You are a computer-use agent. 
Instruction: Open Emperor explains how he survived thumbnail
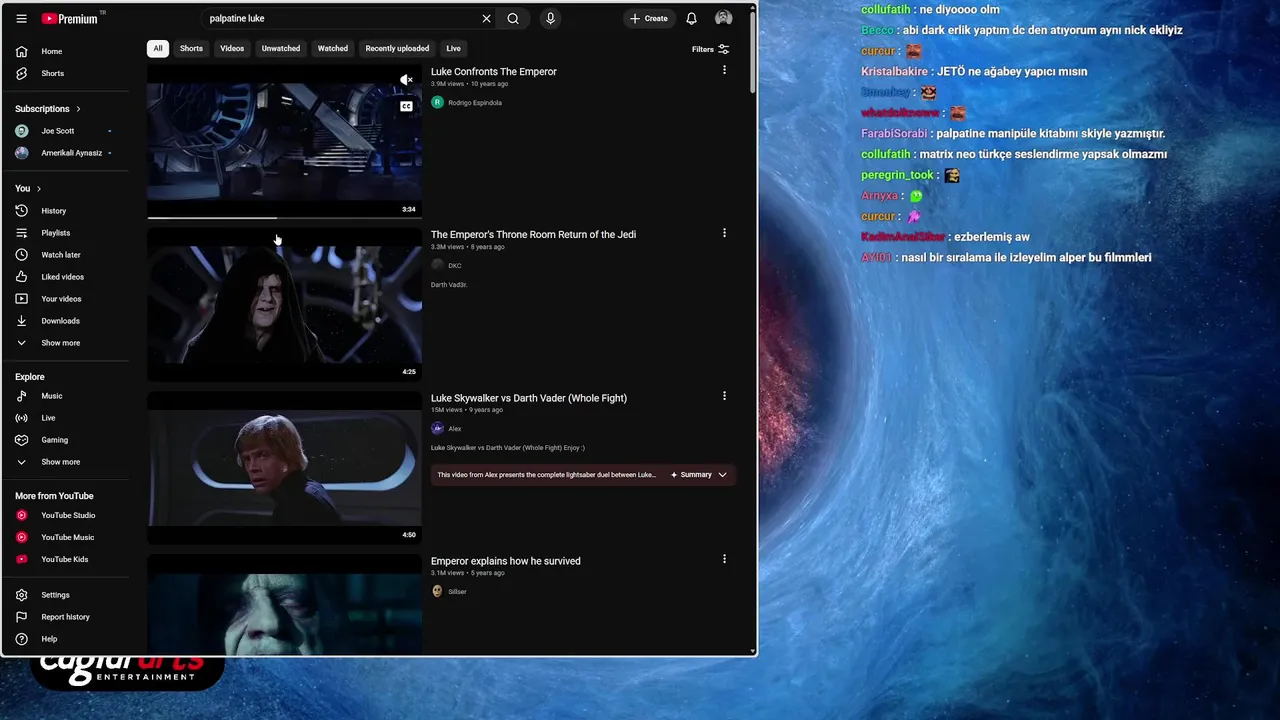pos(285,605)
